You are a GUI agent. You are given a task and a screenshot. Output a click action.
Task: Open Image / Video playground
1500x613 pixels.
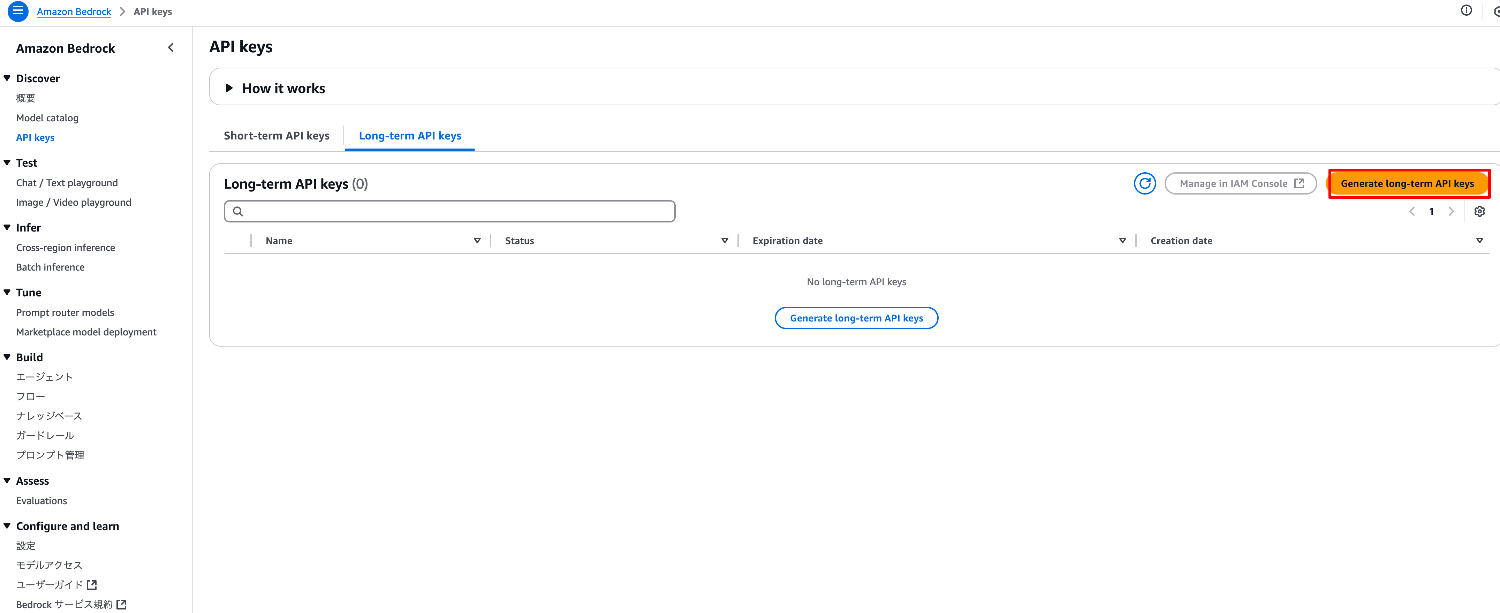click(x=74, y=203)
